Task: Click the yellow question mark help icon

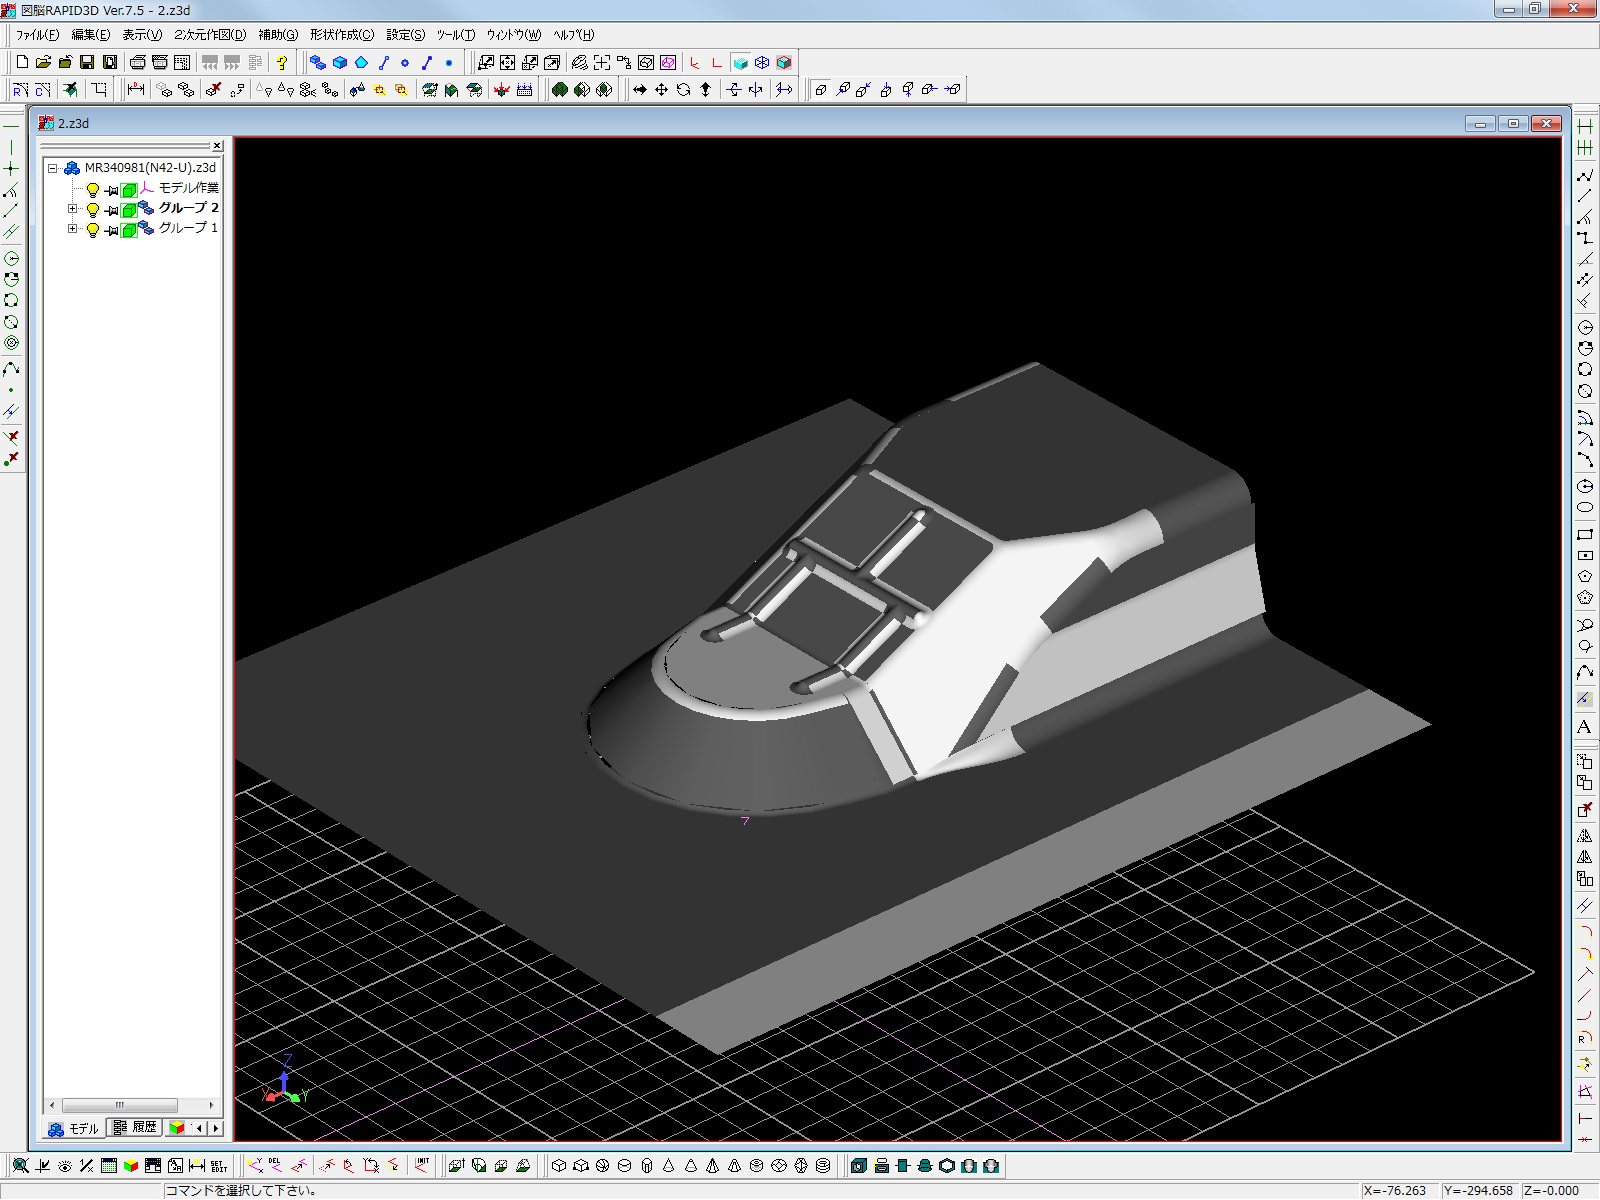Action: coord(282,63)
